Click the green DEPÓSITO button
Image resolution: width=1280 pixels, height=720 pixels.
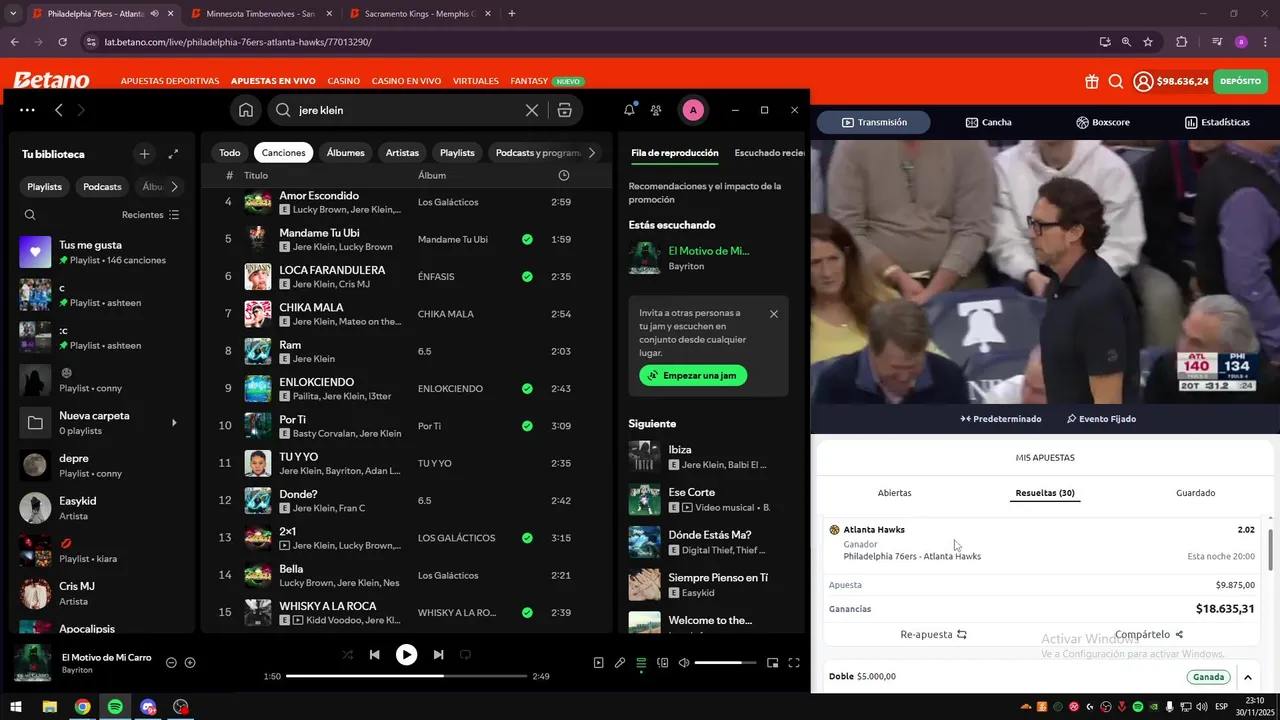click(x=1240, y=81)
